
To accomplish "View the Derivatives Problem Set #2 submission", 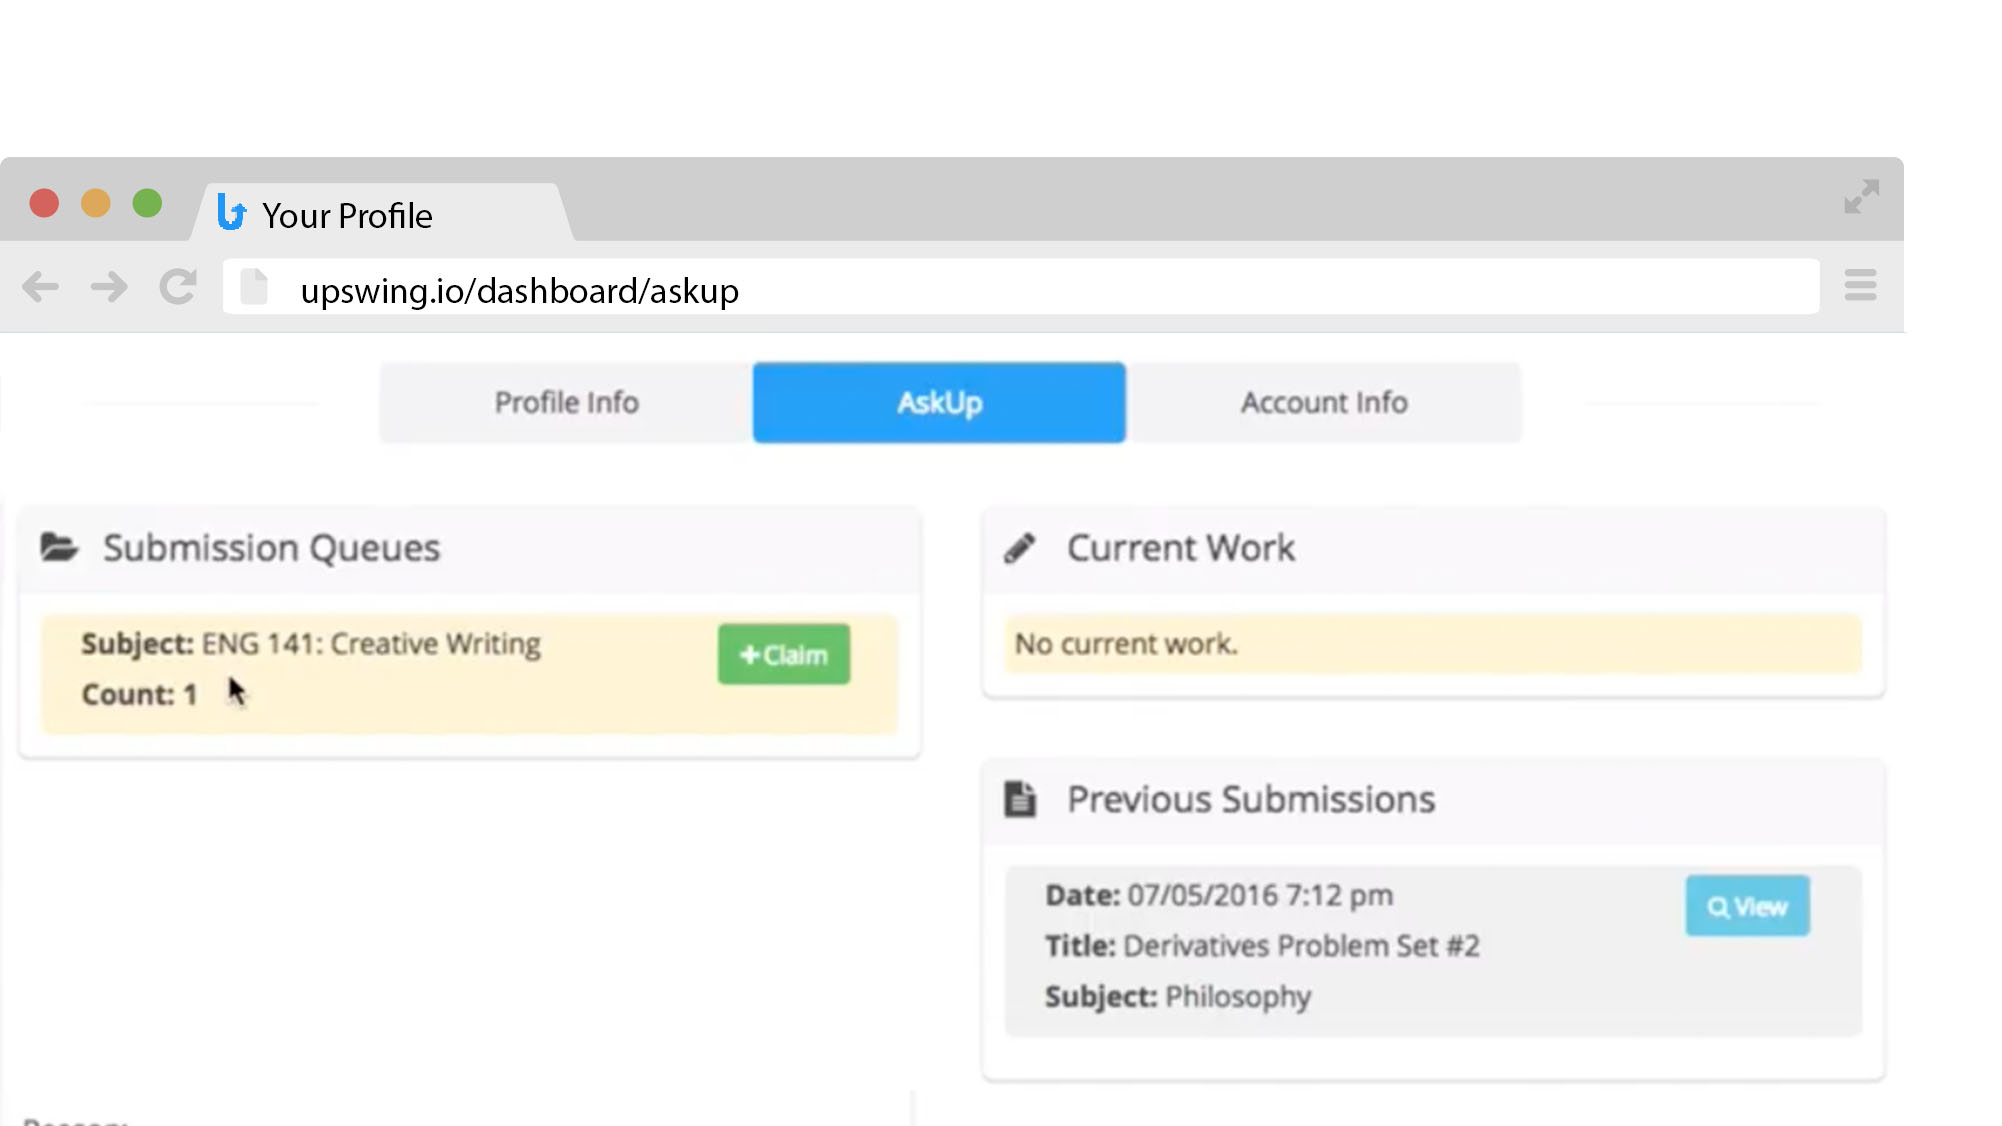I will click(1747, 906).
